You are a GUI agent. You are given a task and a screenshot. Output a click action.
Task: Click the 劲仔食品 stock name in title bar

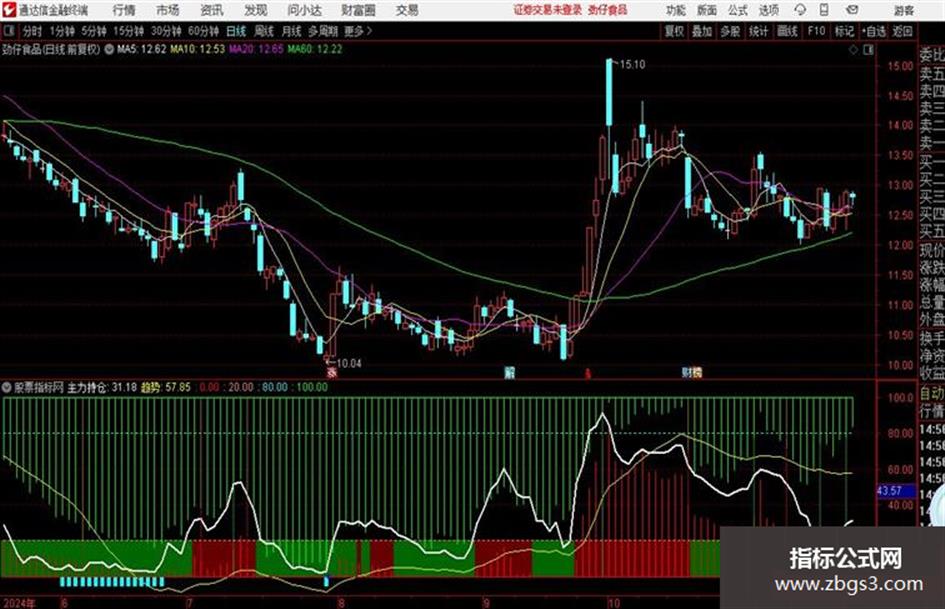608,10
